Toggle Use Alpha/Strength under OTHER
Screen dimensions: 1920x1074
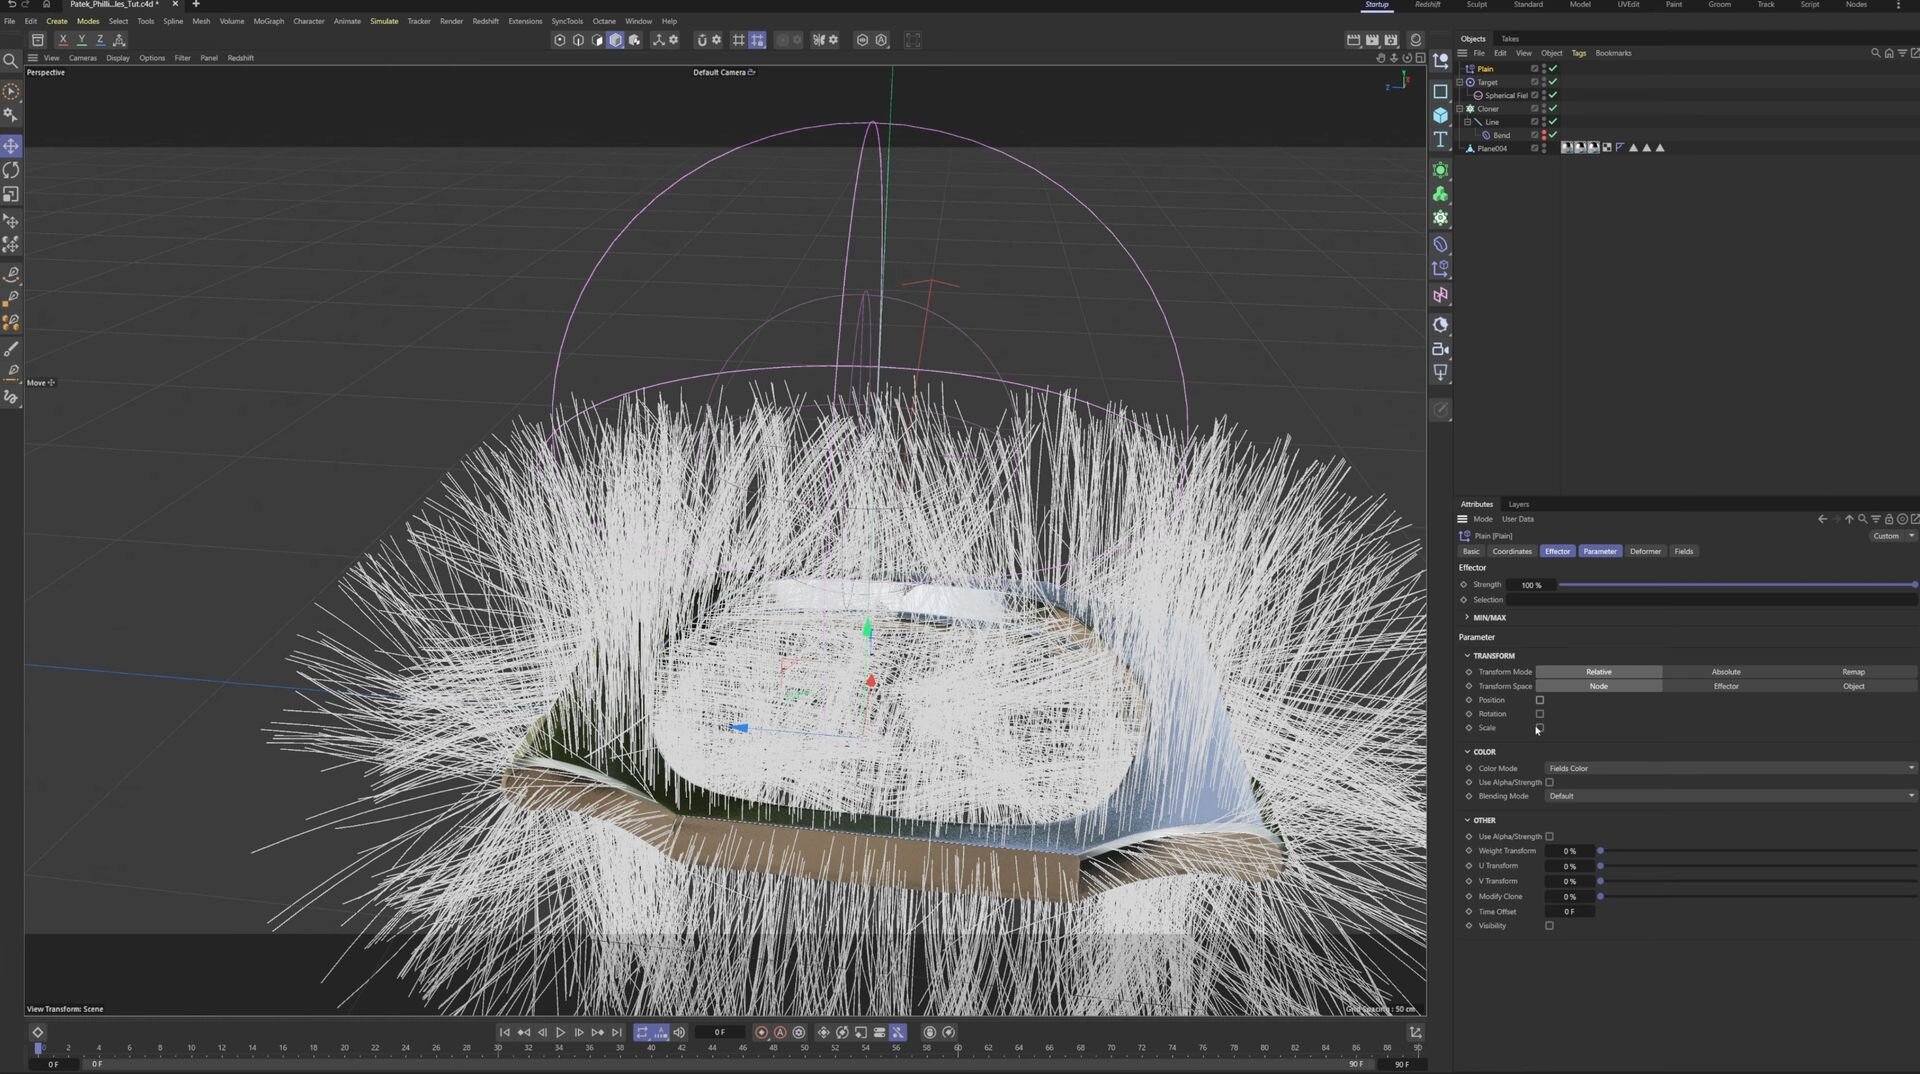pyautogui.click(x=1549, y=836)
